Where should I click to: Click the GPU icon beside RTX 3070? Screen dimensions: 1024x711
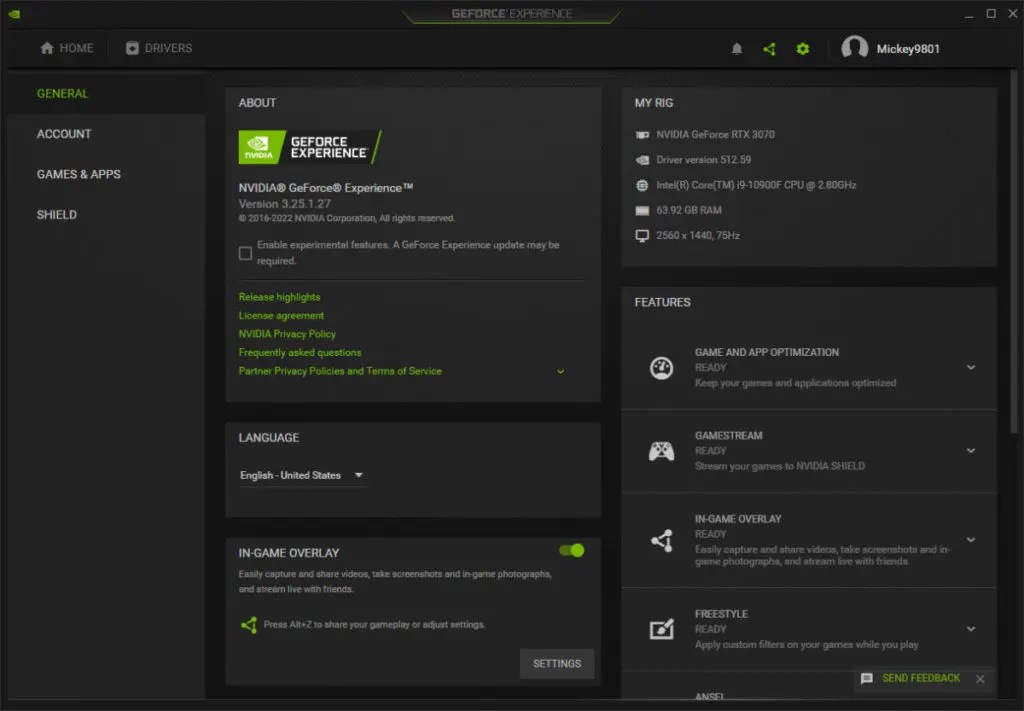point(642,134)
